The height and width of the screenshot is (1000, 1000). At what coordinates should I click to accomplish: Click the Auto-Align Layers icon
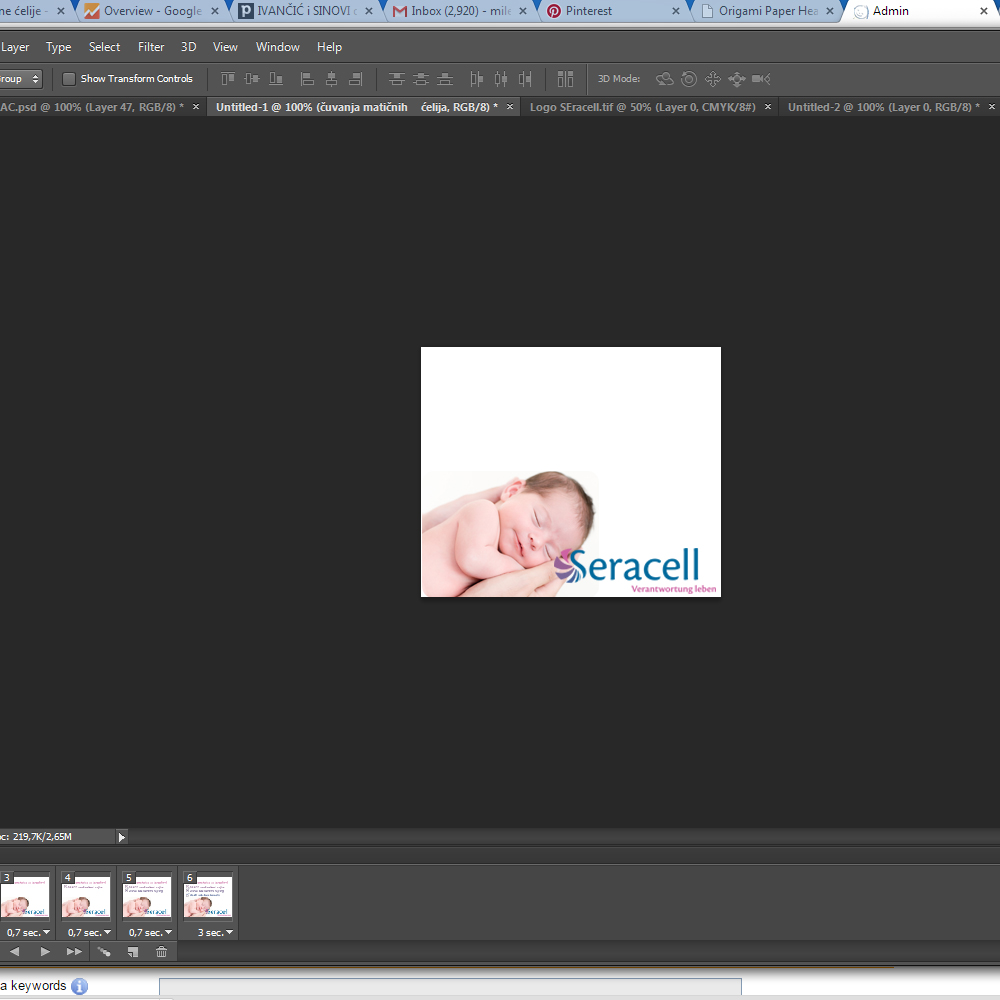coord(566,79)
